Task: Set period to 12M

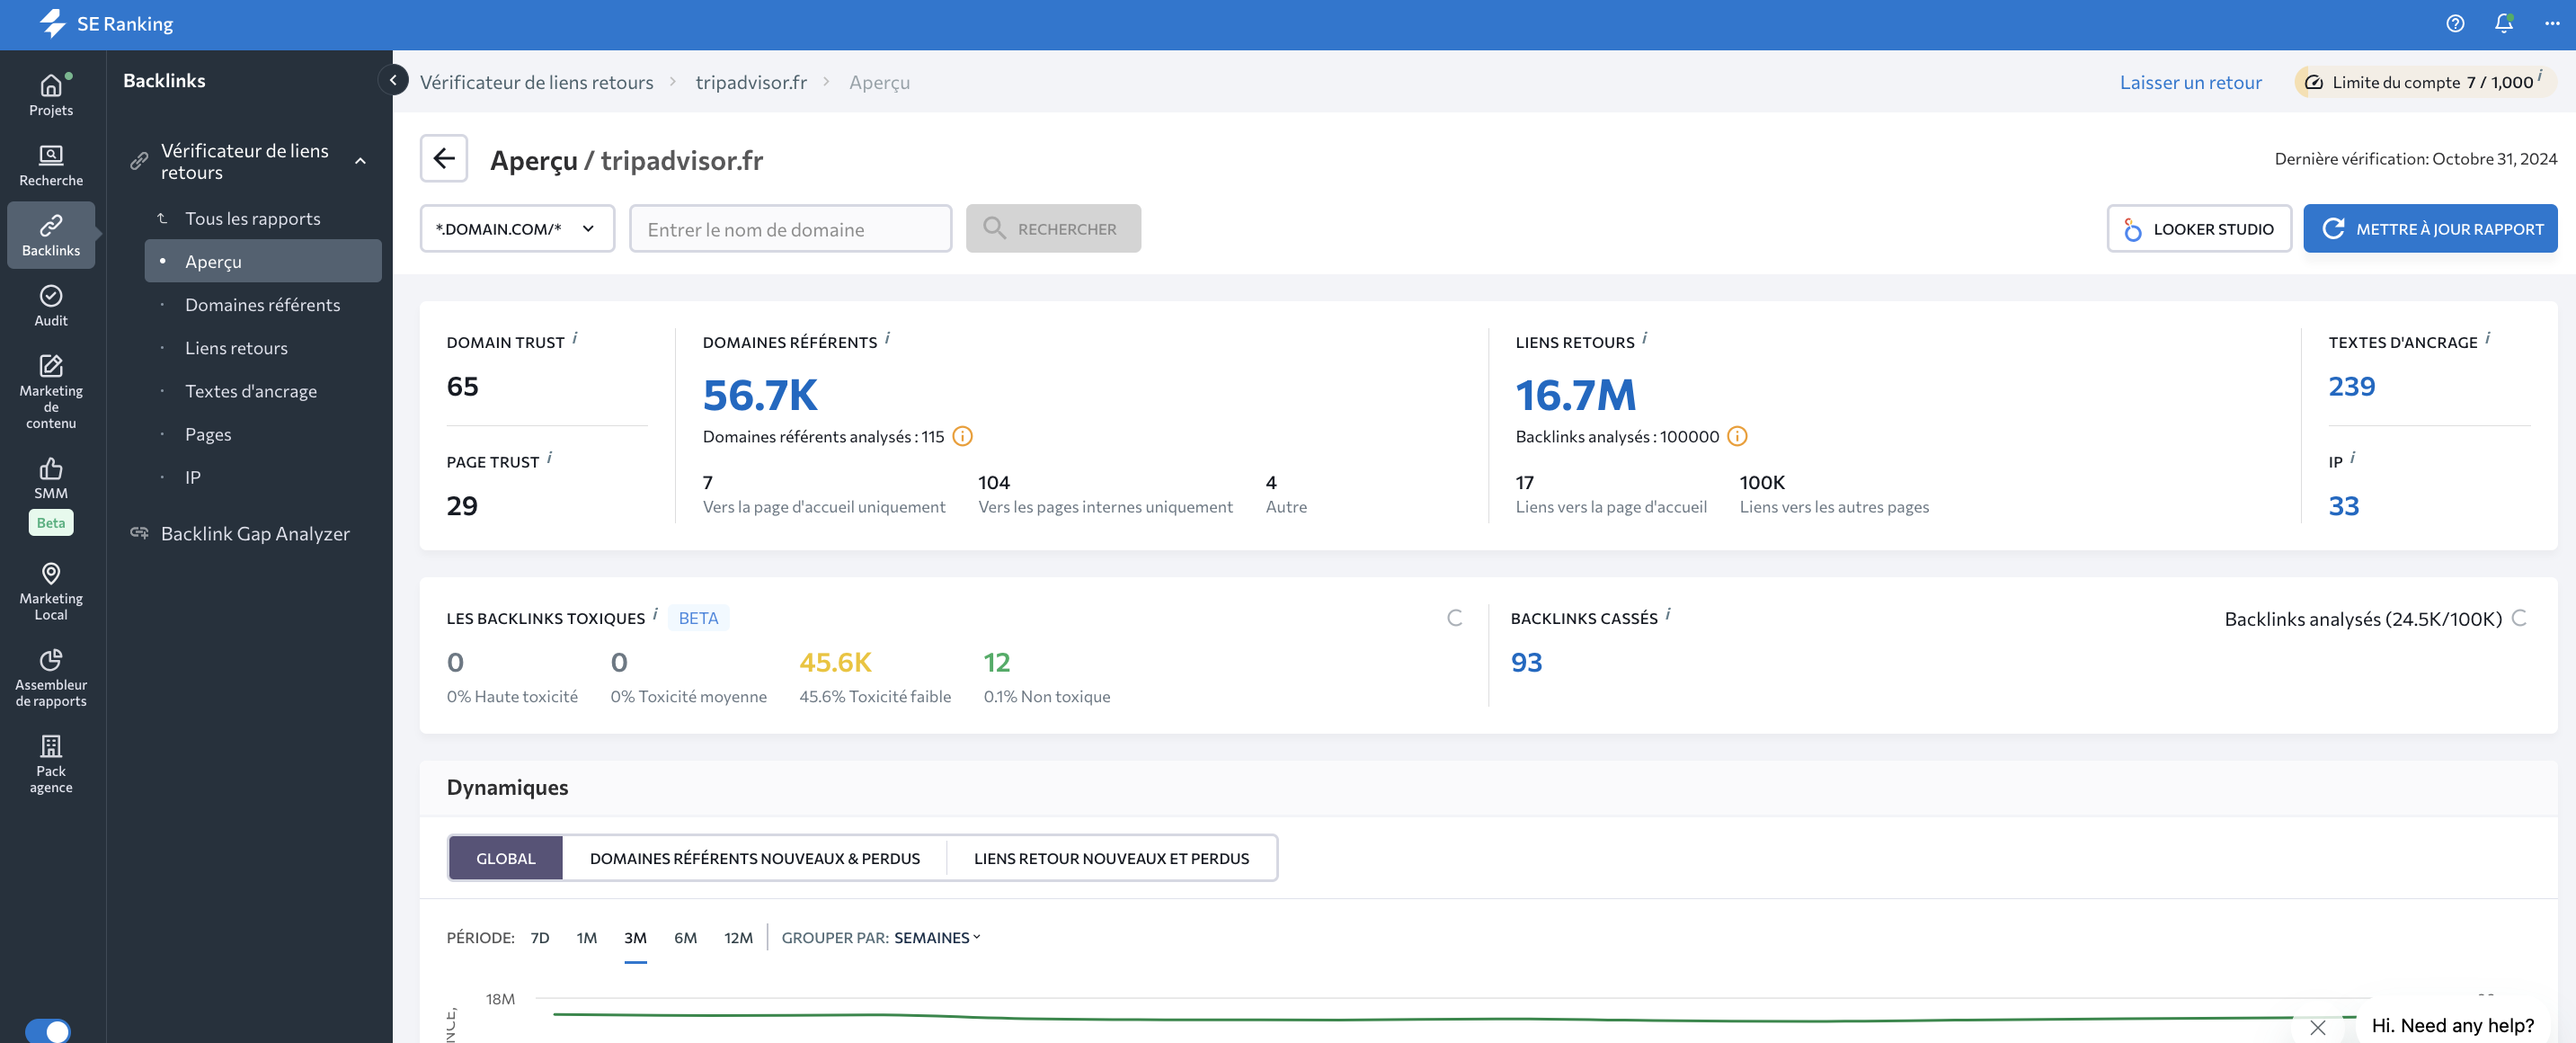Action: coord(738,937)
